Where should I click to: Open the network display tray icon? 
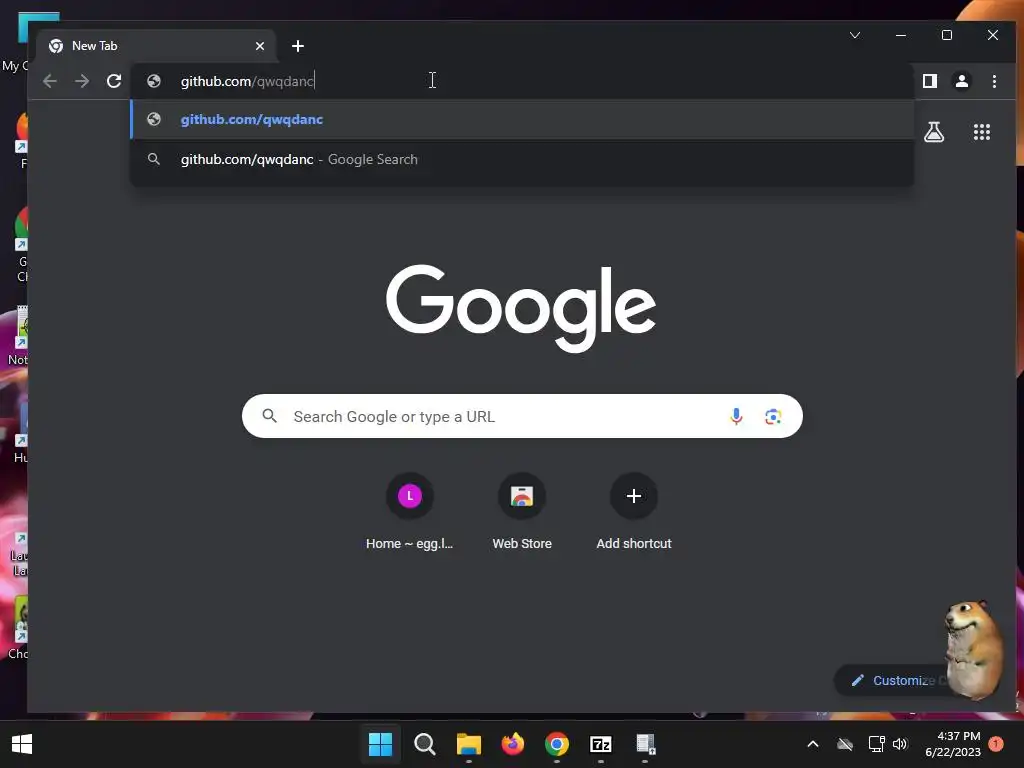(876, 744)
